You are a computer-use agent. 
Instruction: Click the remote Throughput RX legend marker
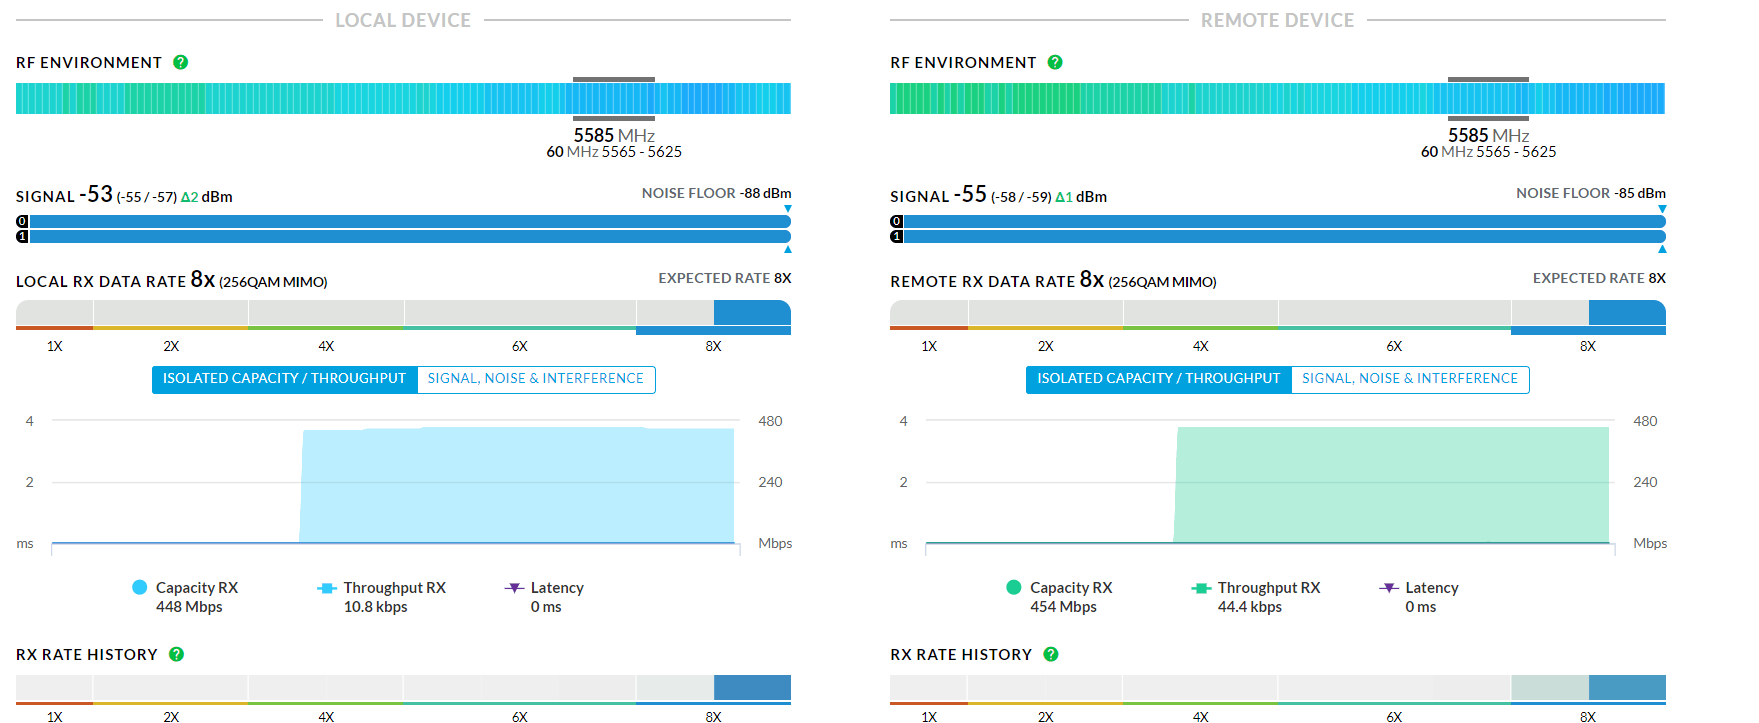(1201, 588)
